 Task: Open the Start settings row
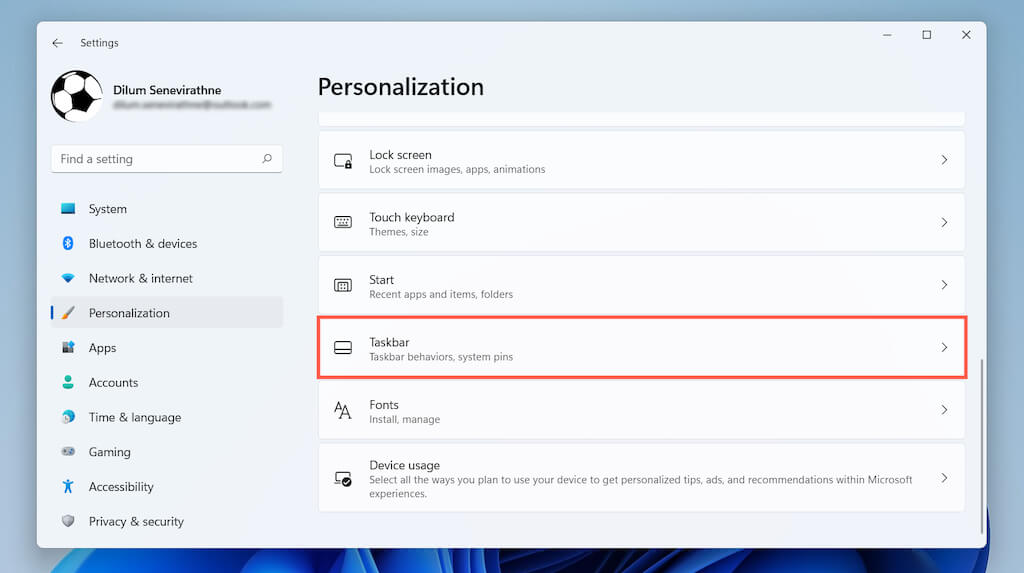pos(641,285)
